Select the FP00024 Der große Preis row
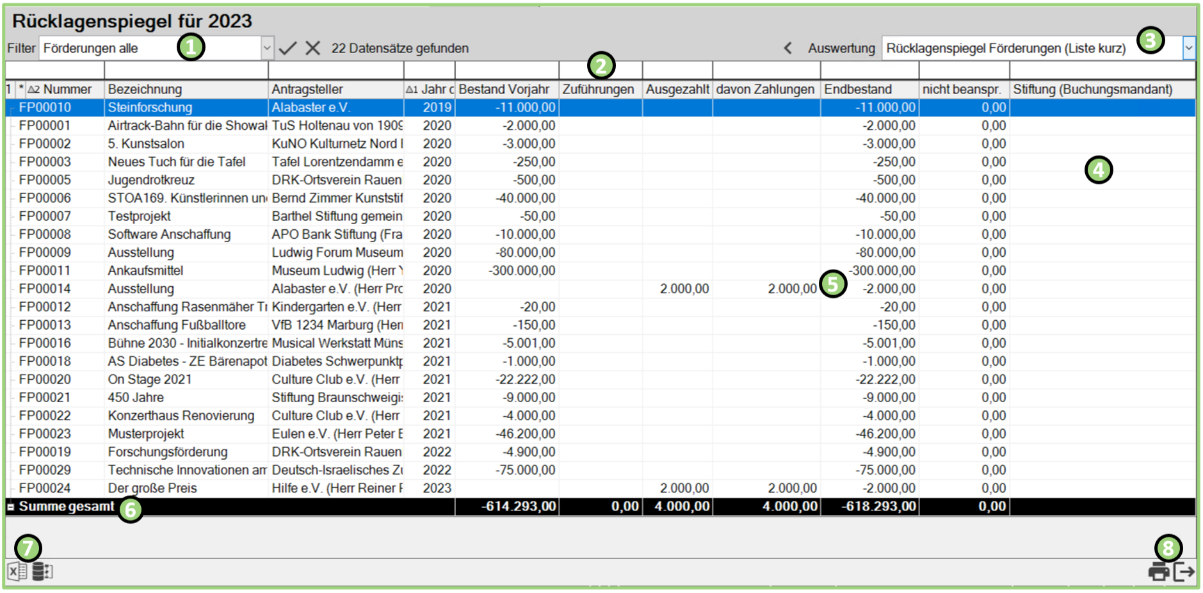The image size is (1203, 593). tap(150, 488)
